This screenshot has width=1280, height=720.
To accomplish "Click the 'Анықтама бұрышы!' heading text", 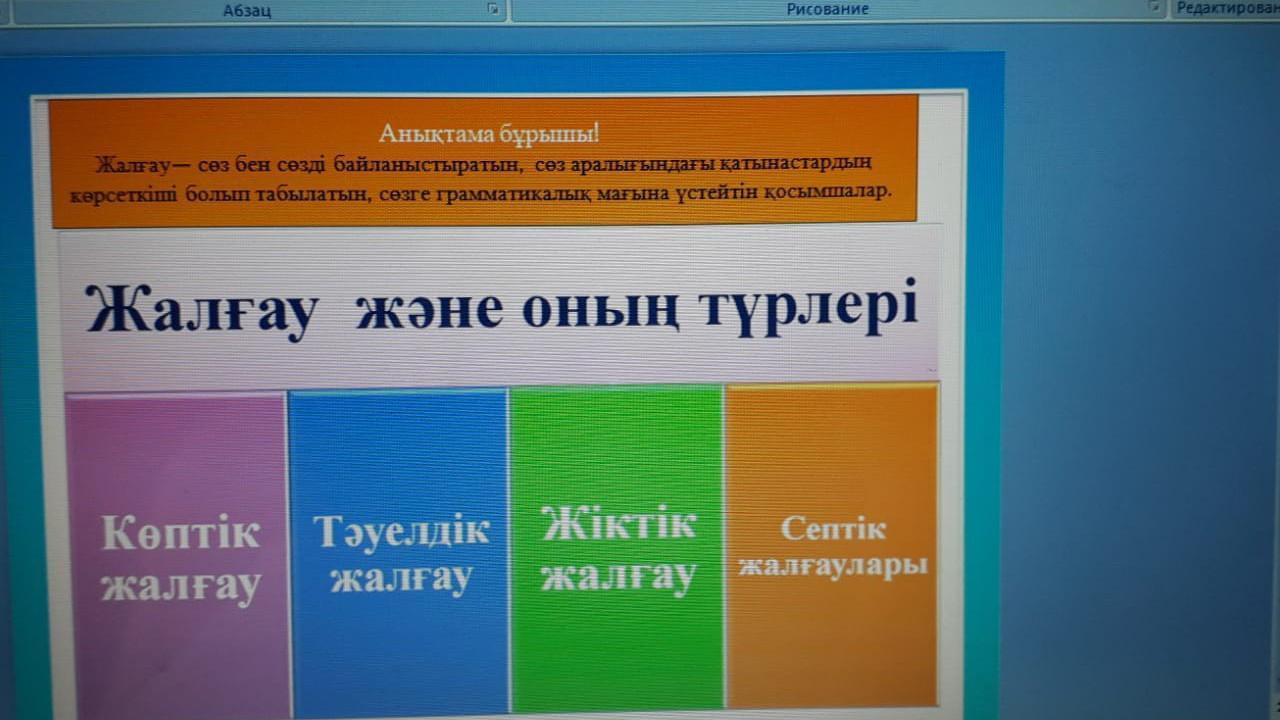I will (489, 132).
